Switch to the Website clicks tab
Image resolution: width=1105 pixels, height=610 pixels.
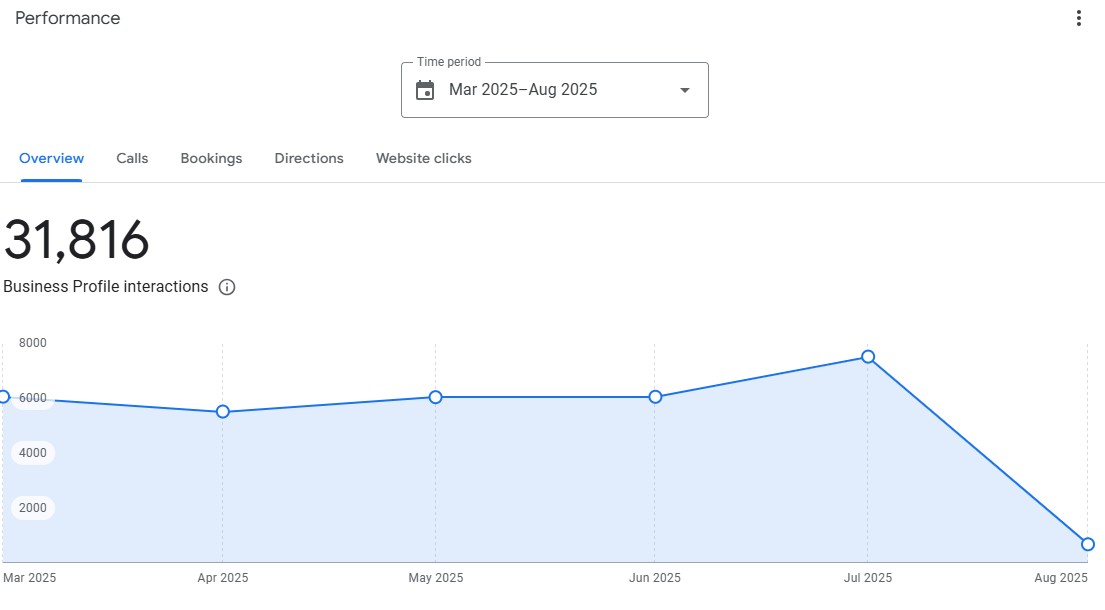coord(424,158)
